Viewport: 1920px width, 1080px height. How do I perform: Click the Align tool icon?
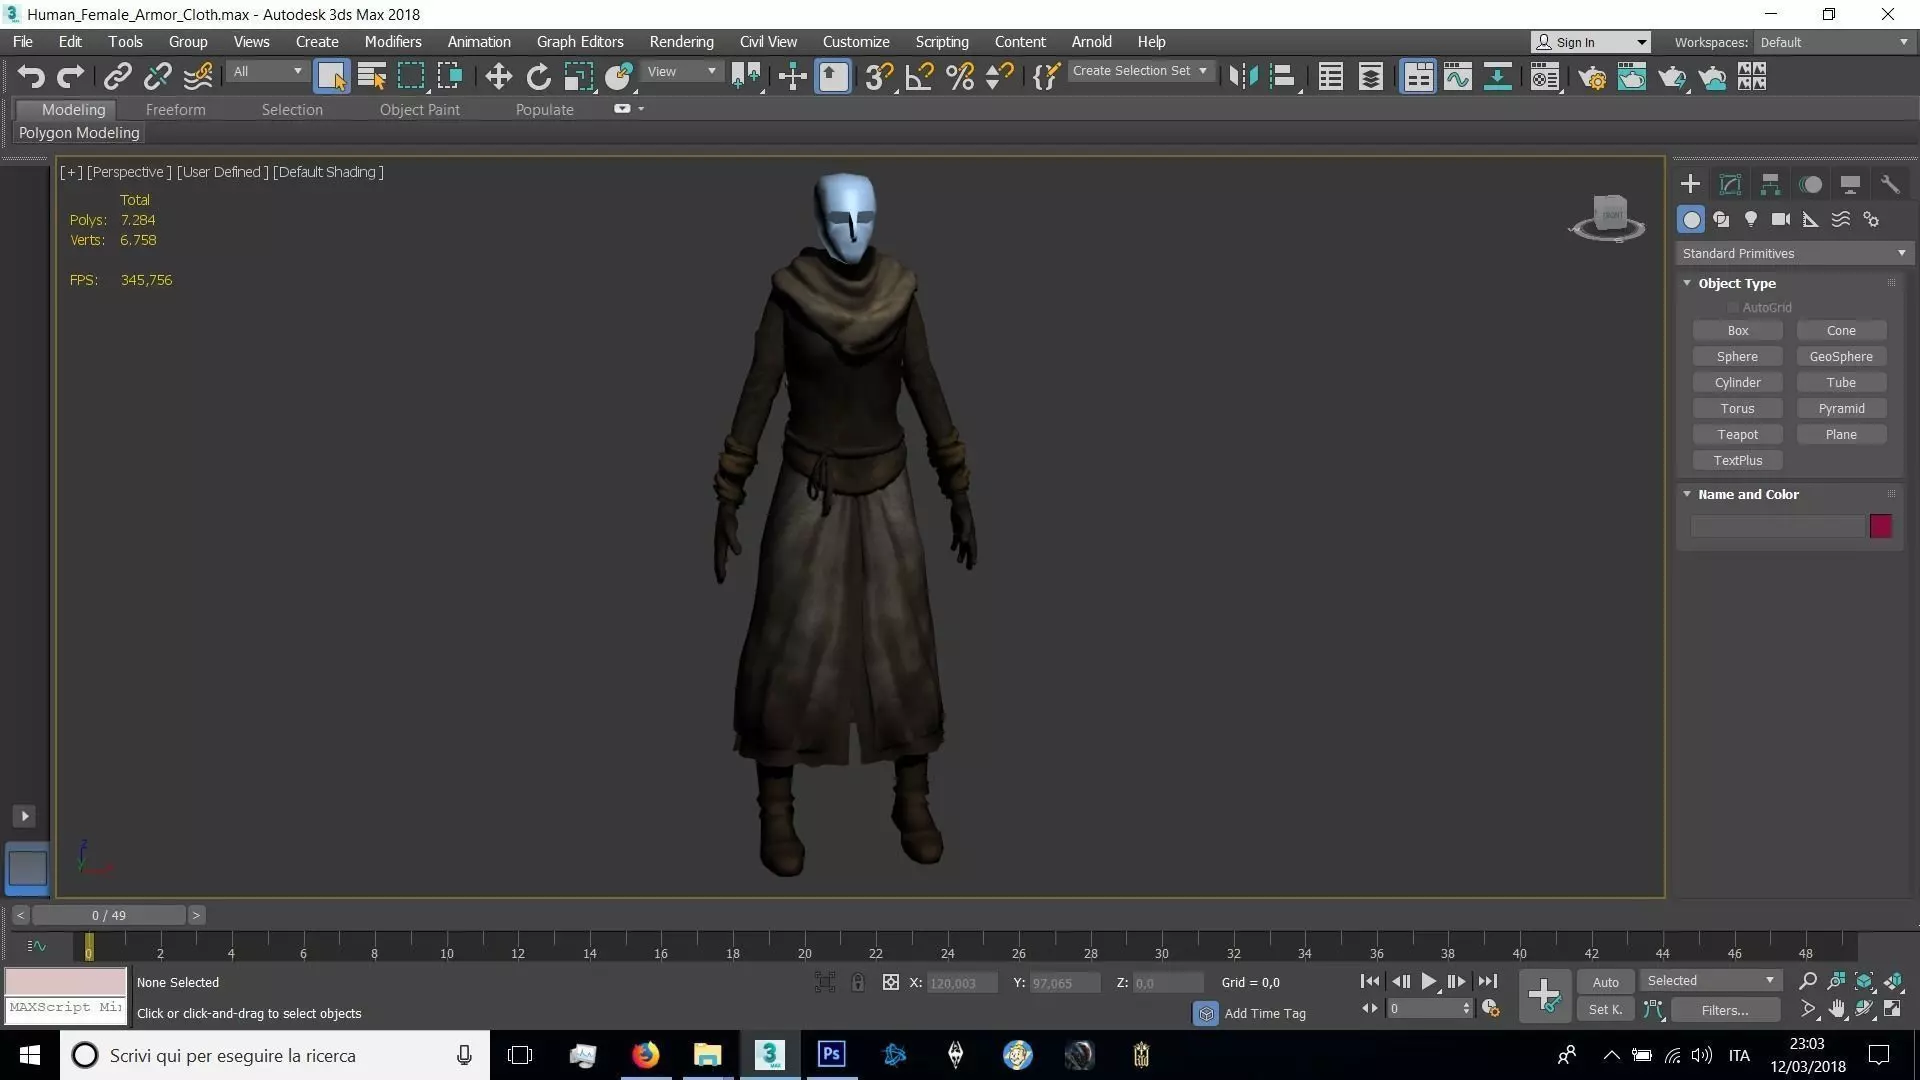tap(1283, 77)
